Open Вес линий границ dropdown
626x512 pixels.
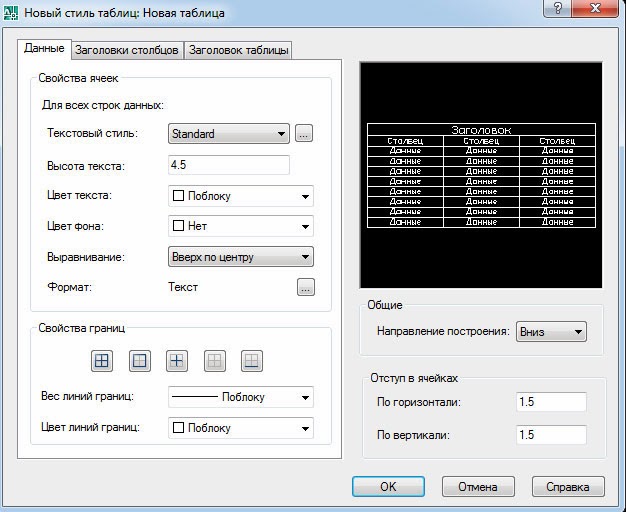click(241, 397)
